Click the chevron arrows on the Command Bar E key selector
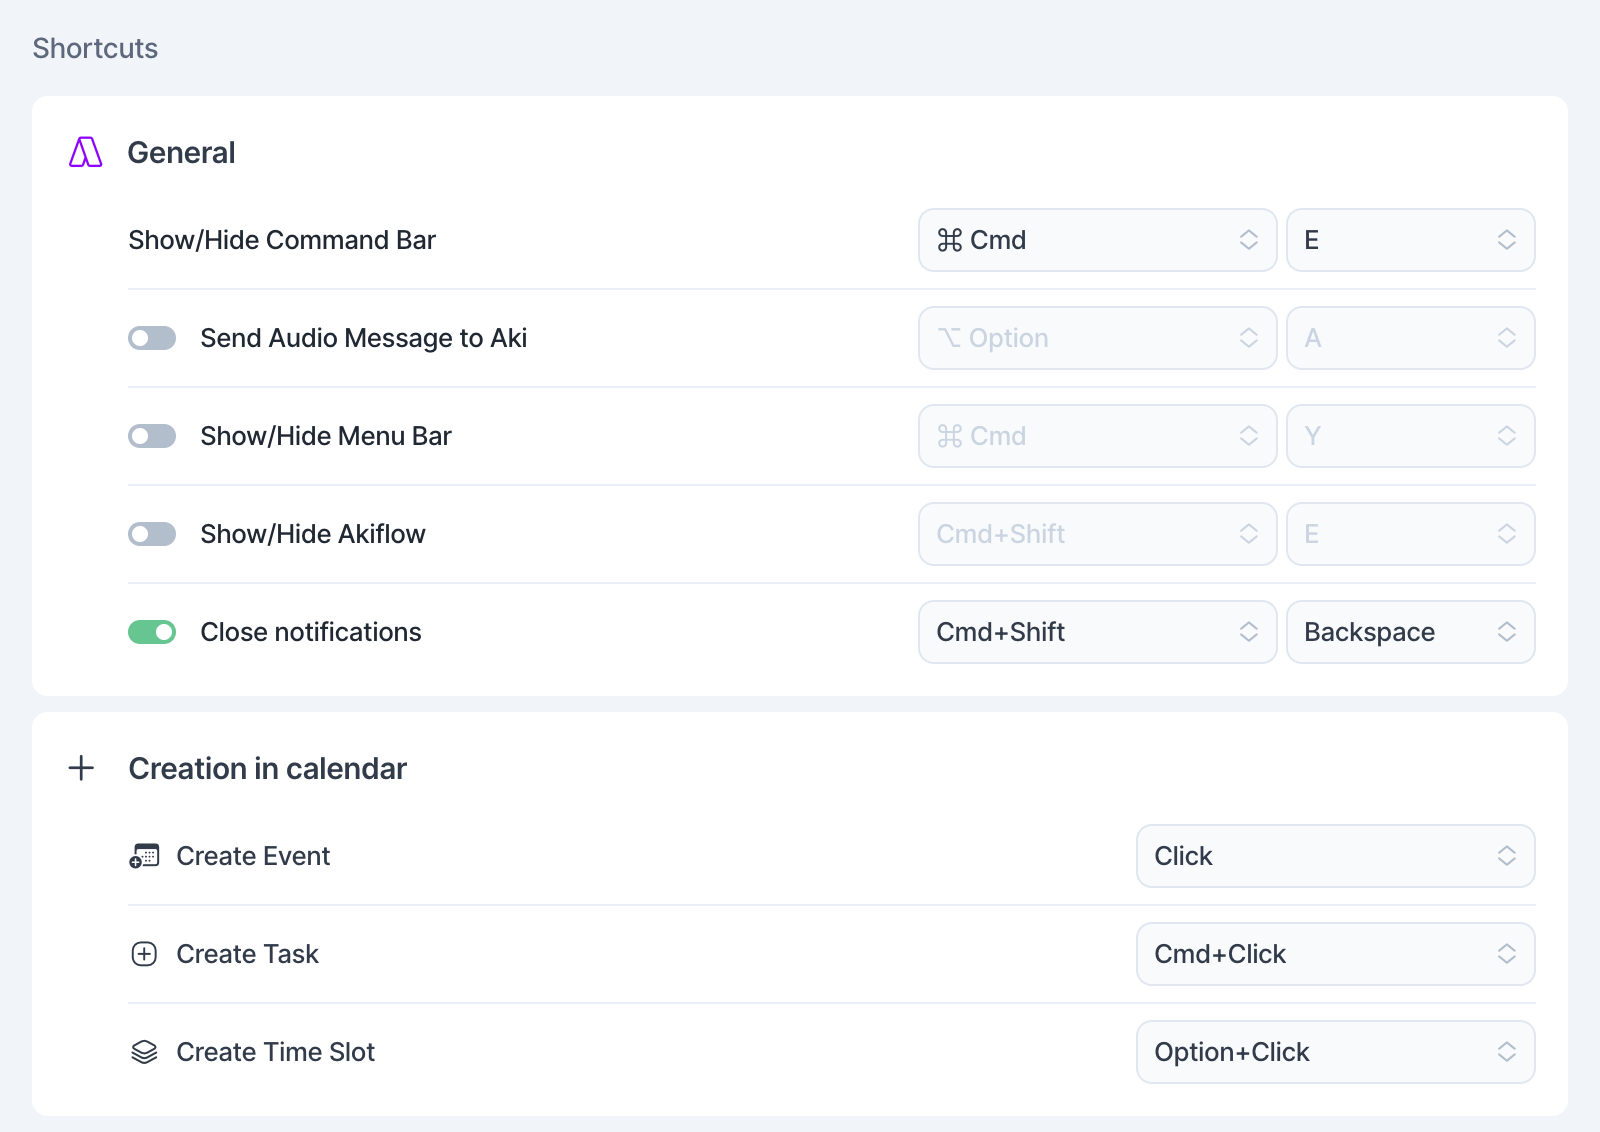 click(x=1506, y=240)
